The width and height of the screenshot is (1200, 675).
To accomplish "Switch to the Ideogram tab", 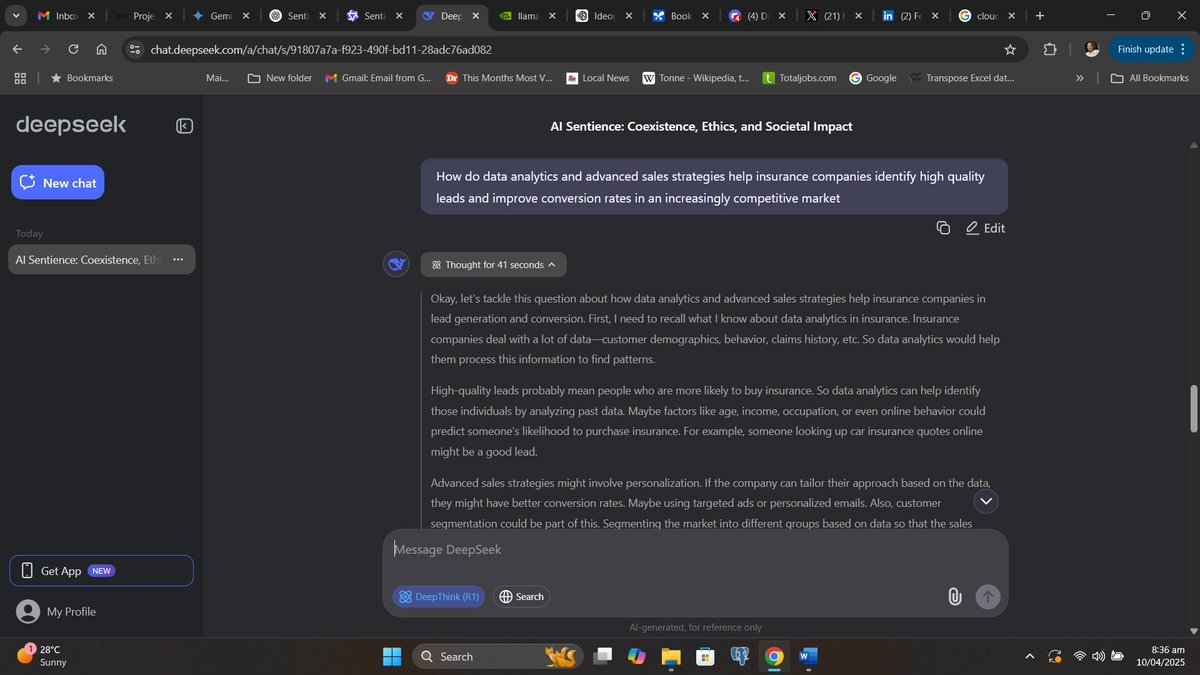I will 602,16.
